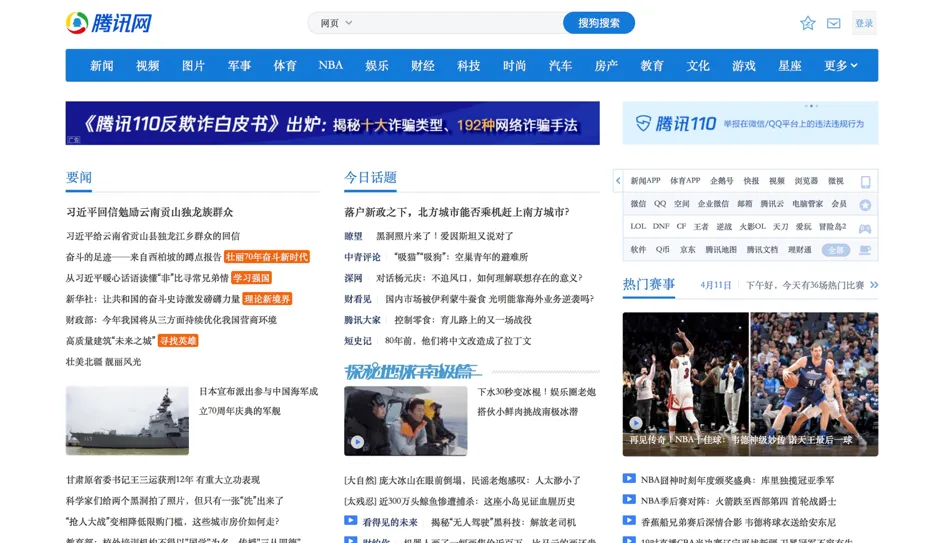Play the NBA top-ten video thumbnail
Viewport: 943px width, 543px height.
click(x=750, y=384)
